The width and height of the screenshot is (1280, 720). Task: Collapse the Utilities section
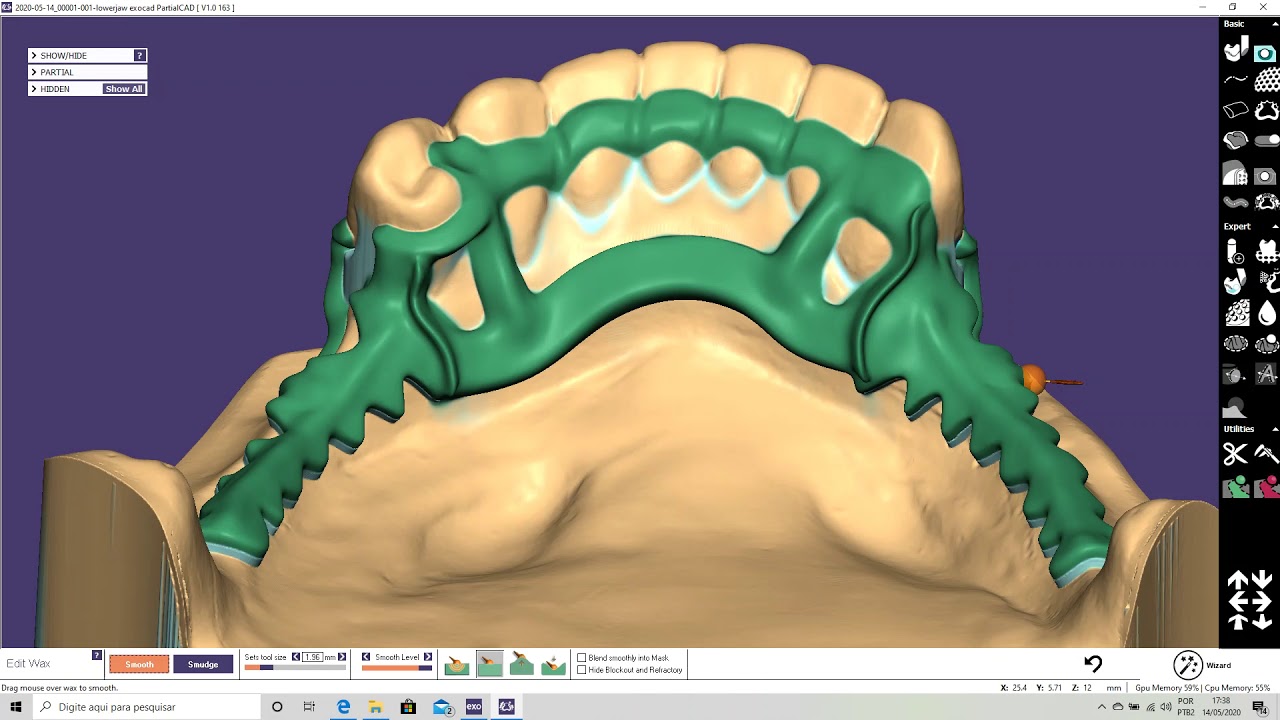(1275, 429)
